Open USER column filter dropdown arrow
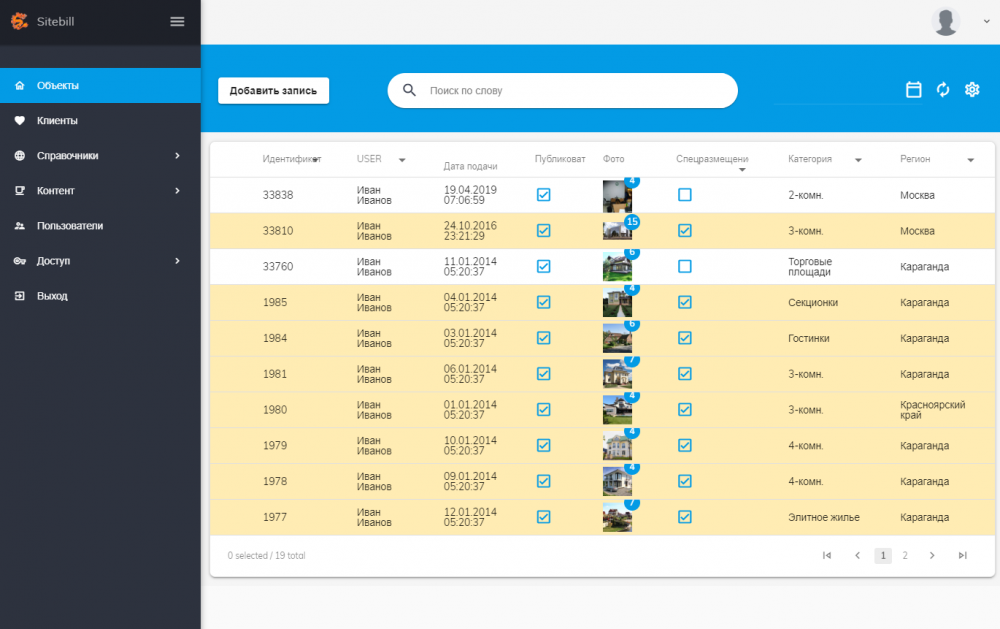This screenshot has height=629, width=1000. coord(402,160)
